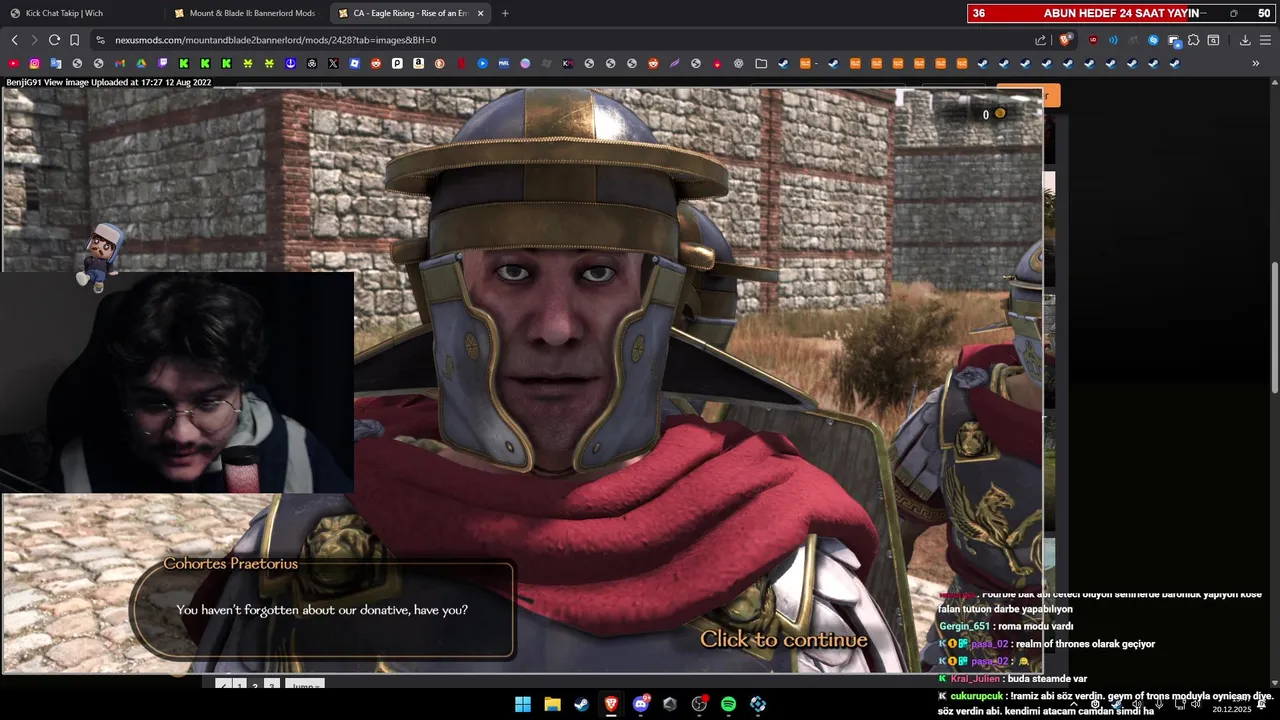Screen dimensions: 1280x720
Task: Share this page via share icon
Action: pyautogui.click(x=1040, y=40)
